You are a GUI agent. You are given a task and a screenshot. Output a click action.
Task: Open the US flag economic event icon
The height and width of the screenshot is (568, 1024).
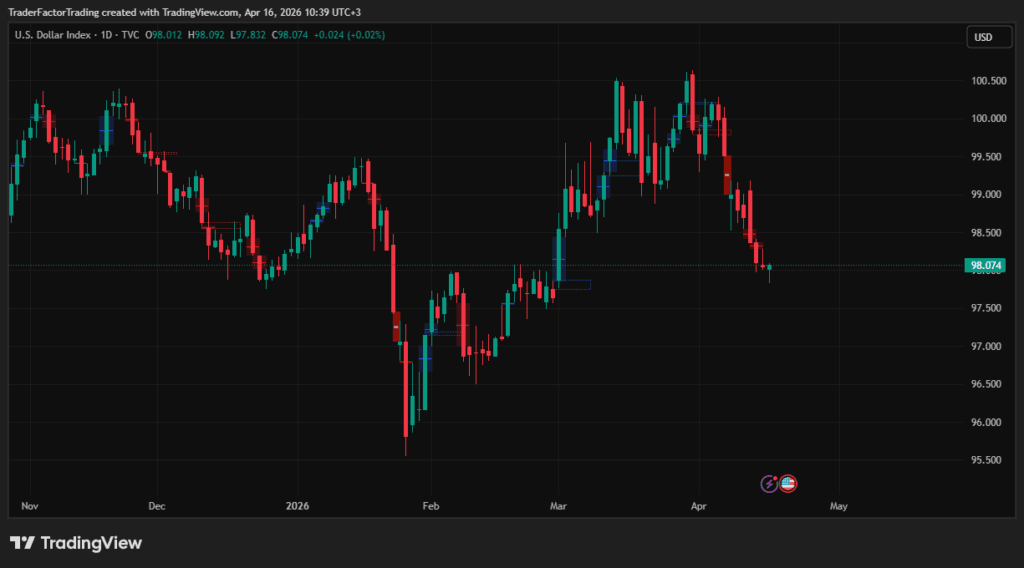click(x=788, y=484)
